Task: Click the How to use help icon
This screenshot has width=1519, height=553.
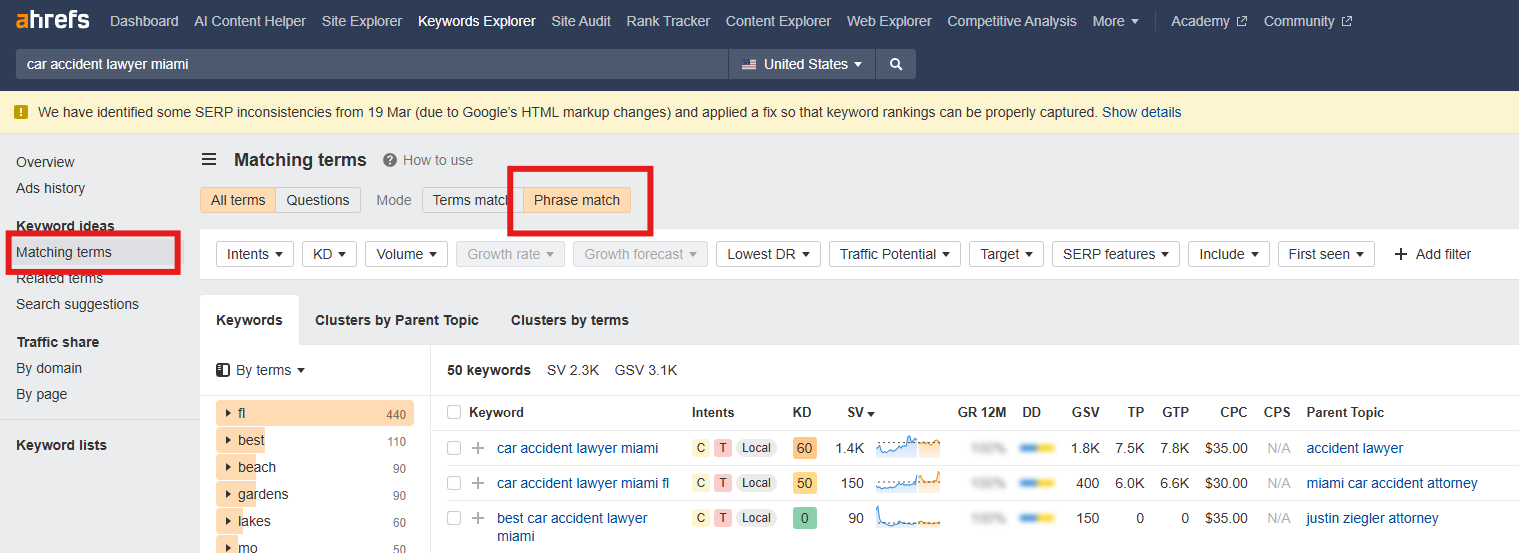Action: 390,160
